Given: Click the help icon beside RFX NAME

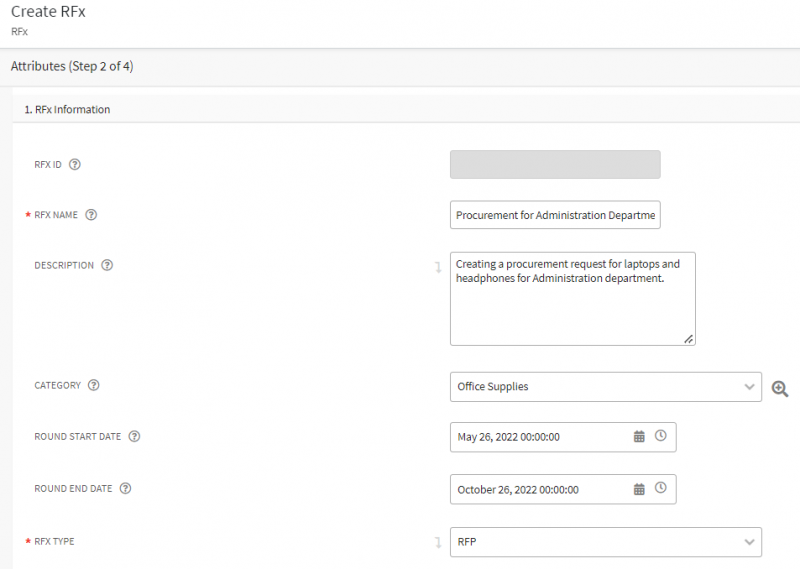Looking at the screenshot, I should 91,215.
